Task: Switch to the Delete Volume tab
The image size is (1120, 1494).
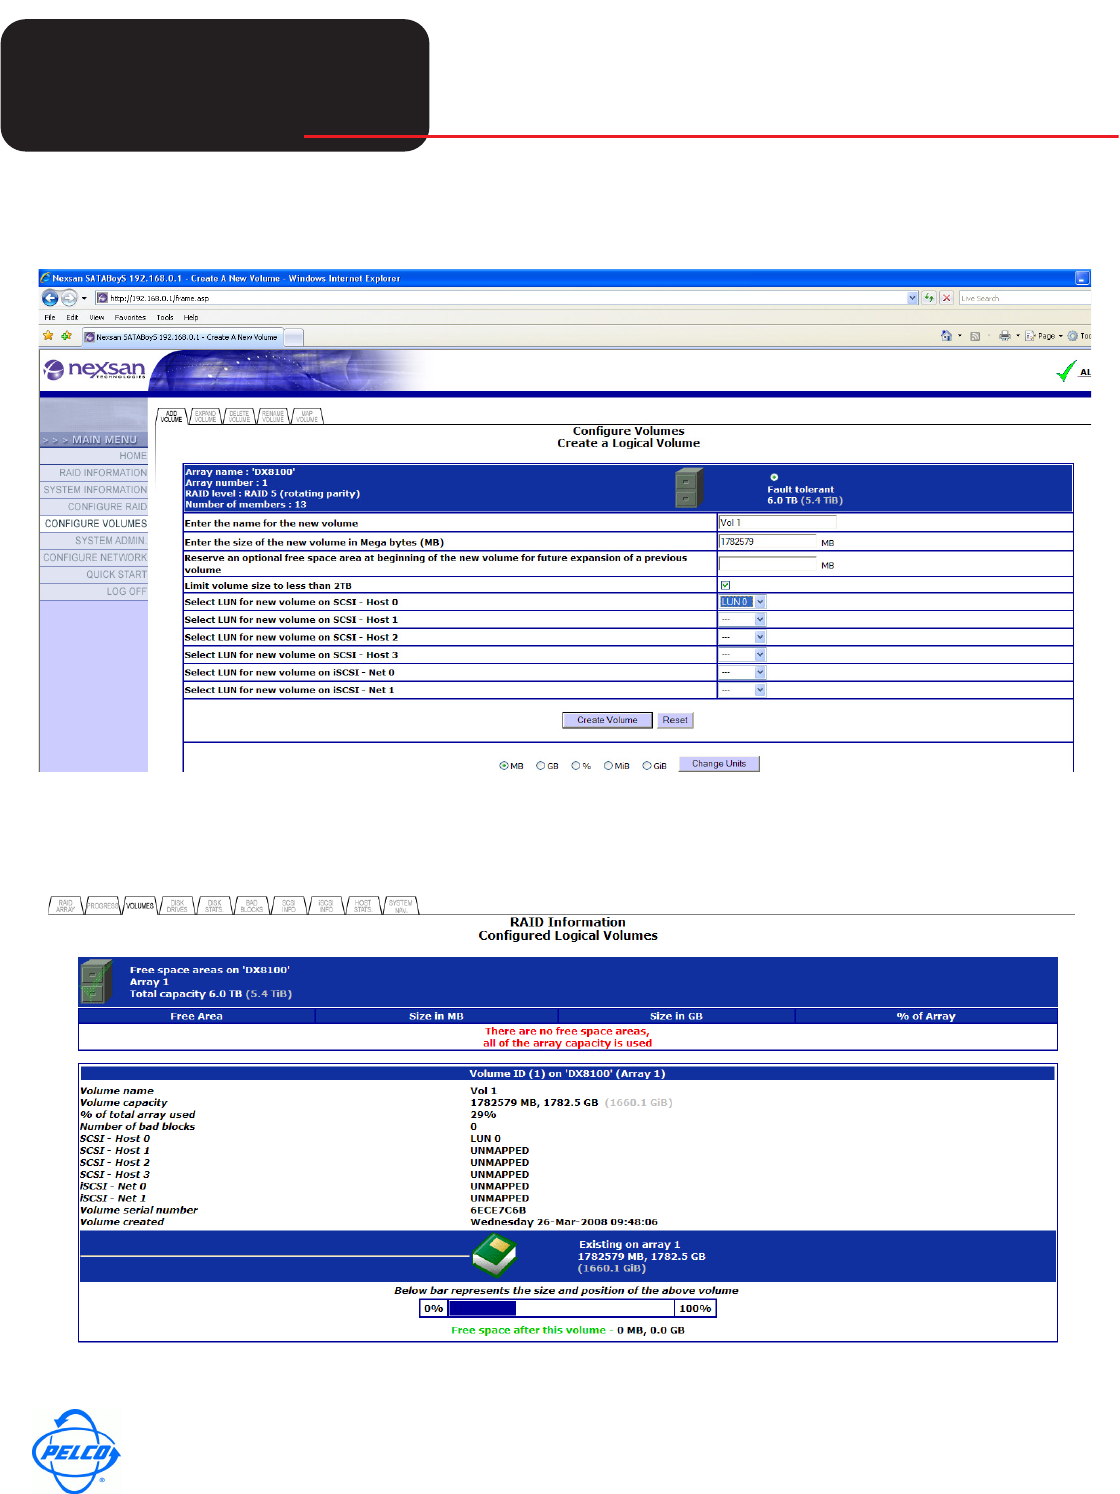Action: pyautogui.click(x=239, y=416)
